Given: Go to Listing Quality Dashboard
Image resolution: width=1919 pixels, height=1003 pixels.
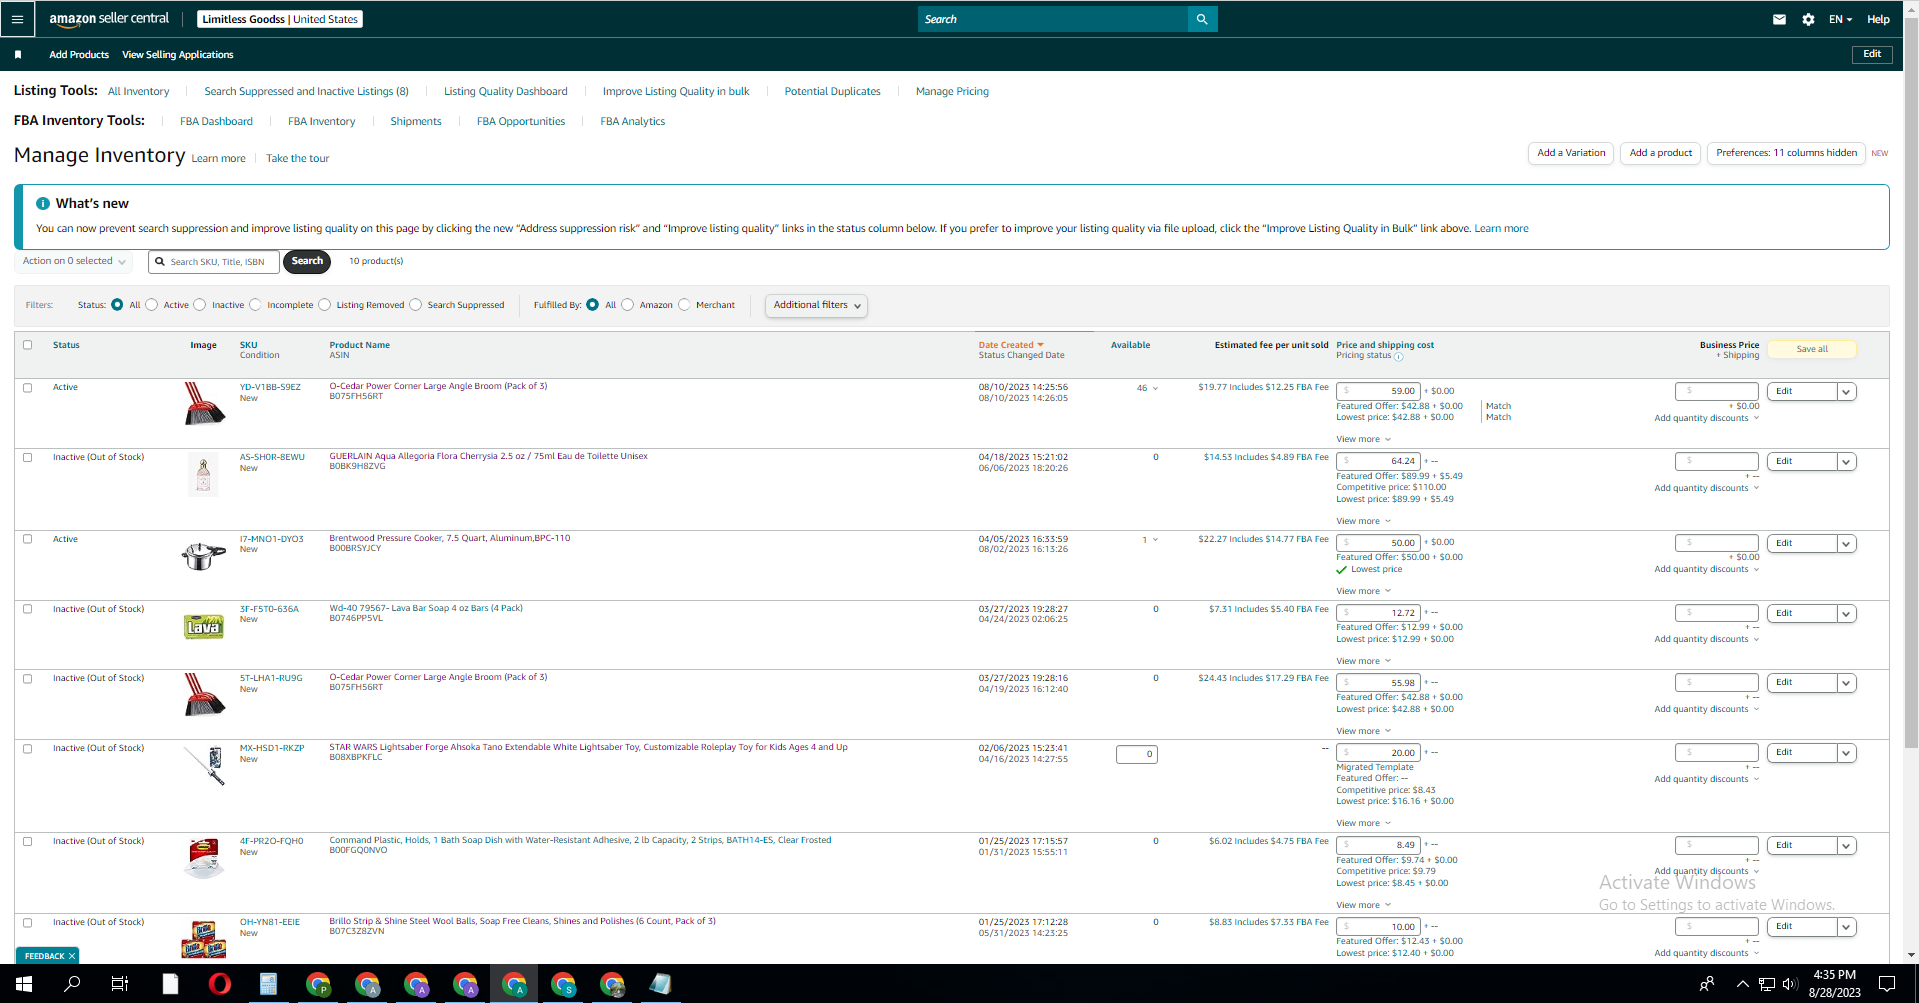Looking at the screenshot, I should pyautogui.click(x=505, y=92).
